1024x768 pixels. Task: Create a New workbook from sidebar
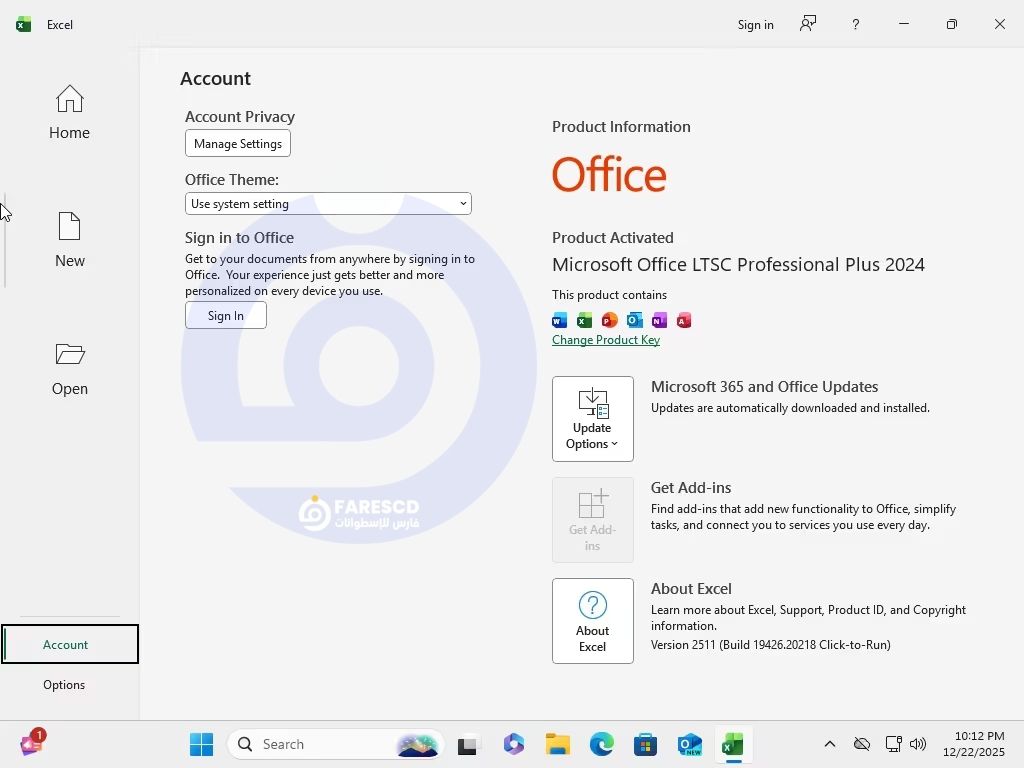69,241
